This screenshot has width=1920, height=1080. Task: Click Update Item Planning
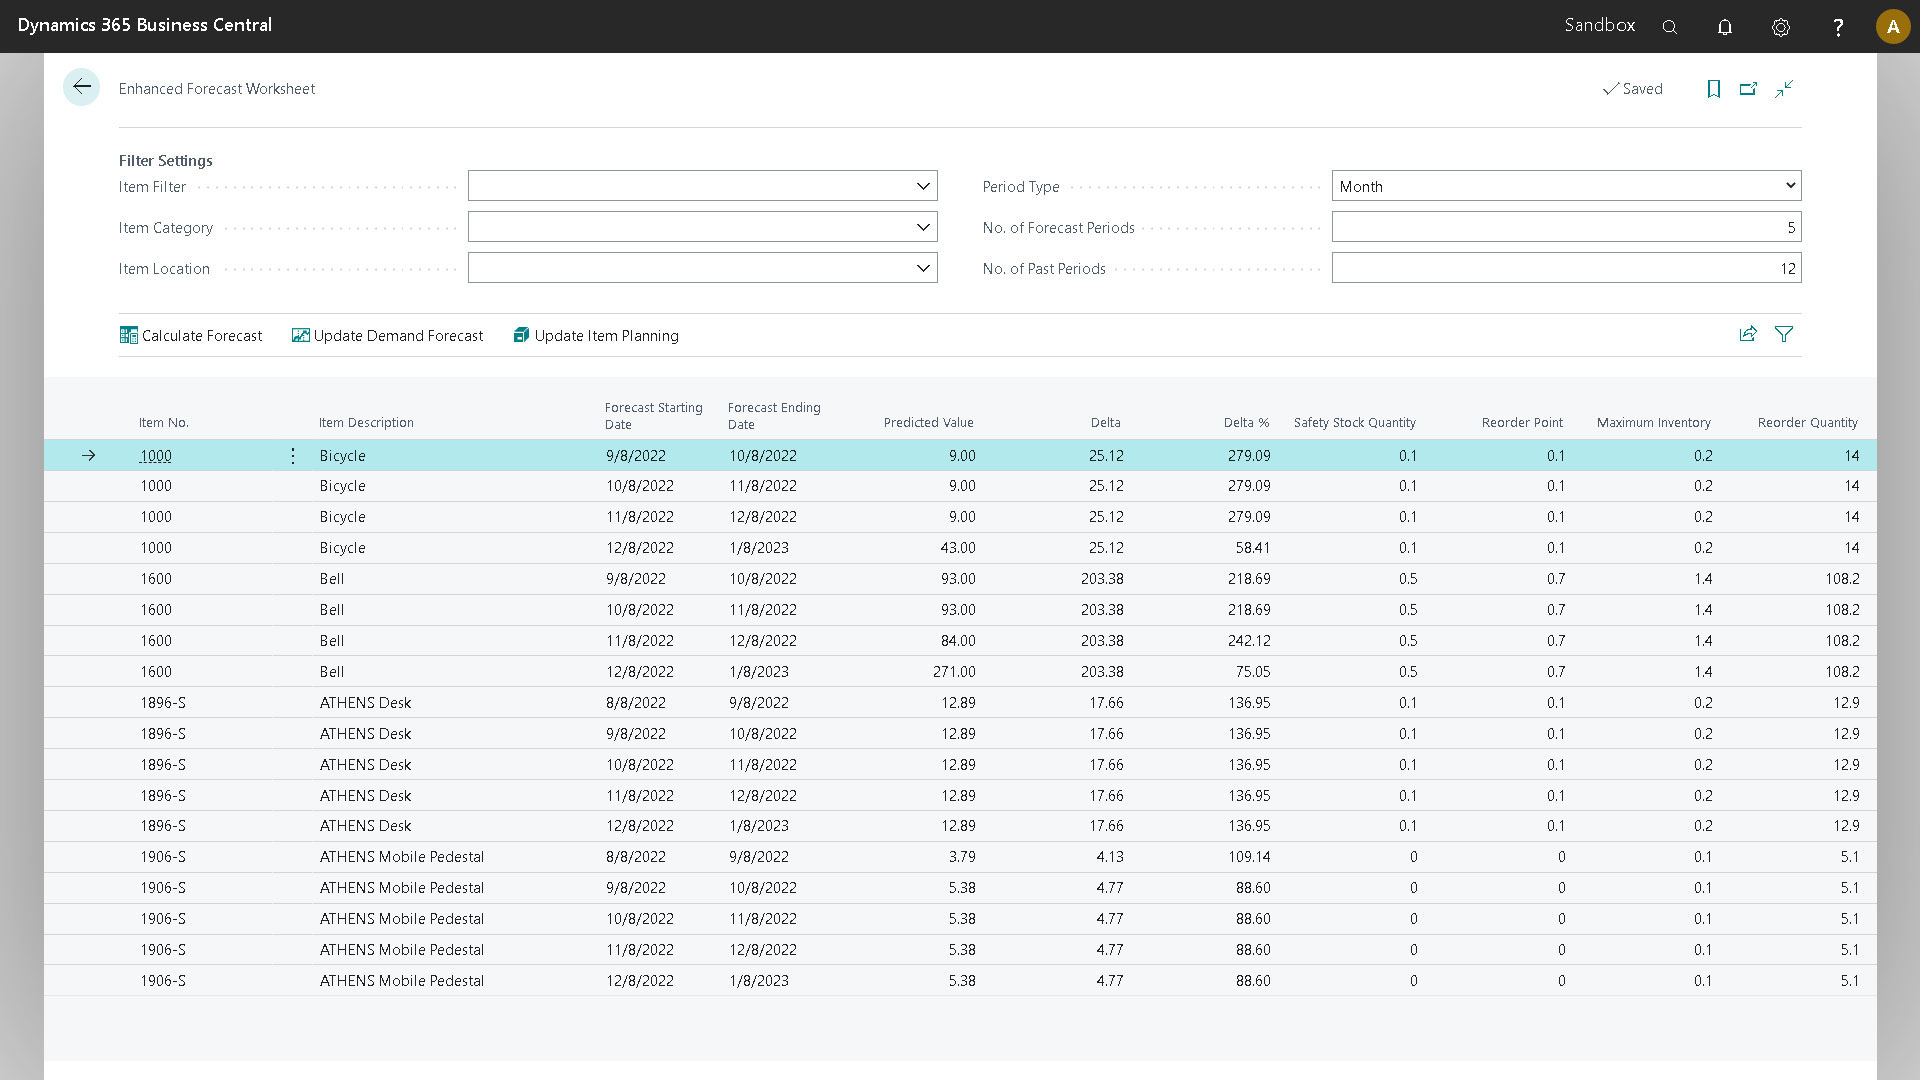tap(595, 335)
